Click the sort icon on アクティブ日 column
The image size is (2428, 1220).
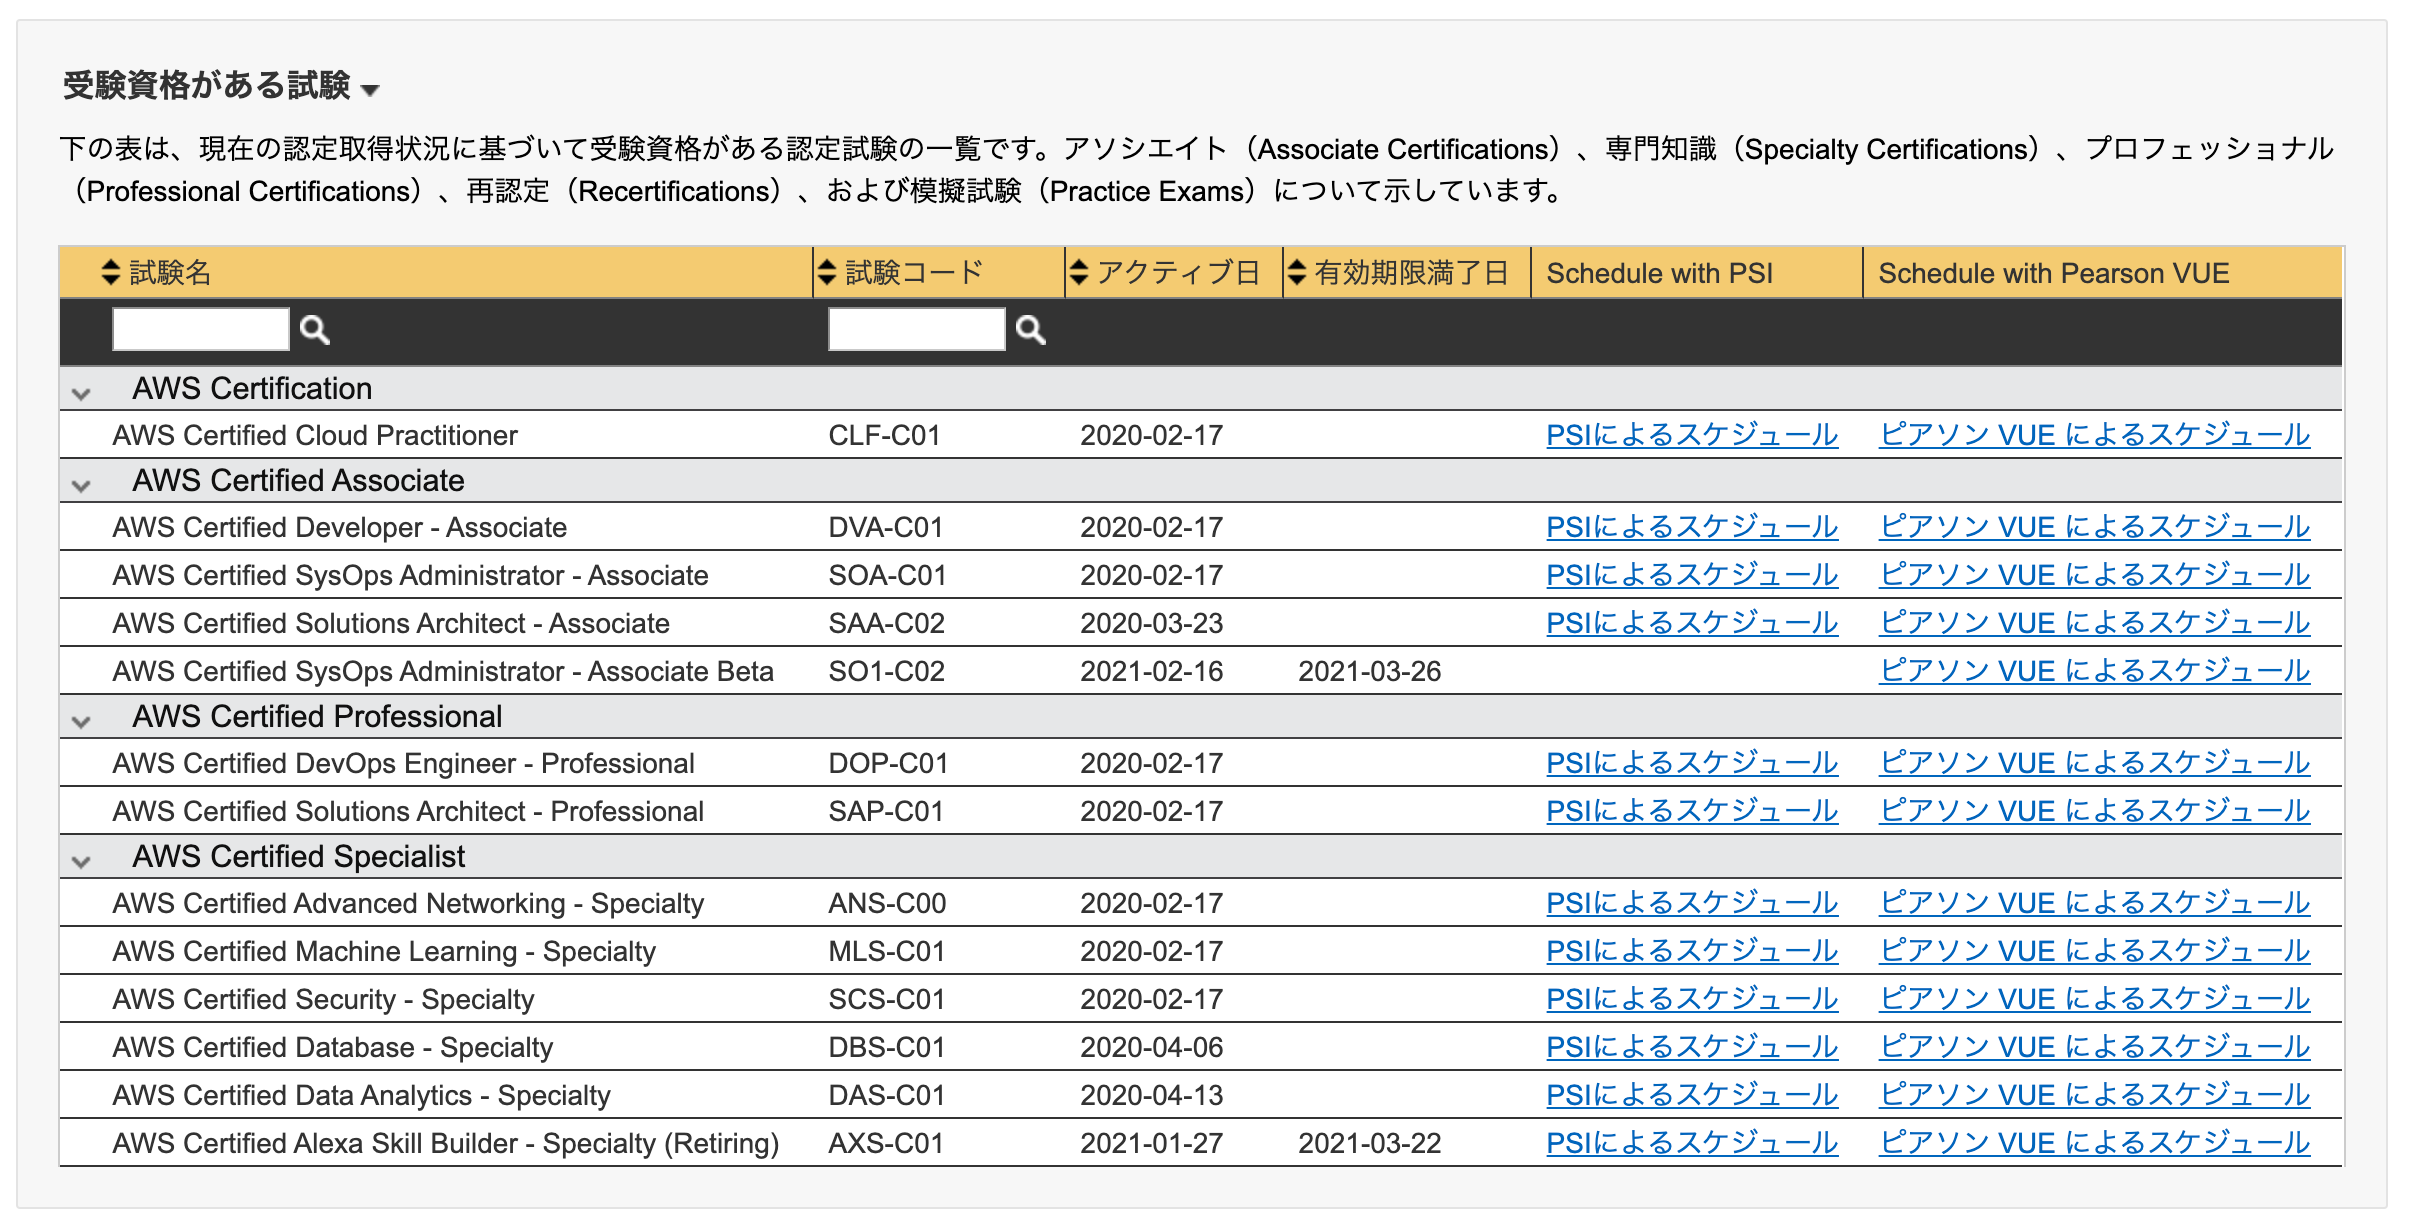tap(1079, 271)
